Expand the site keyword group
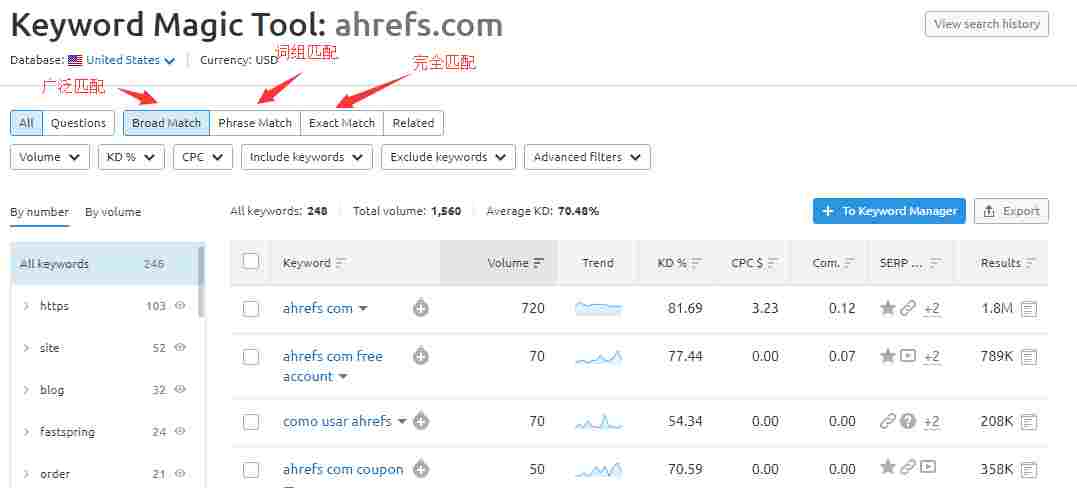 [x=26, y=348]
